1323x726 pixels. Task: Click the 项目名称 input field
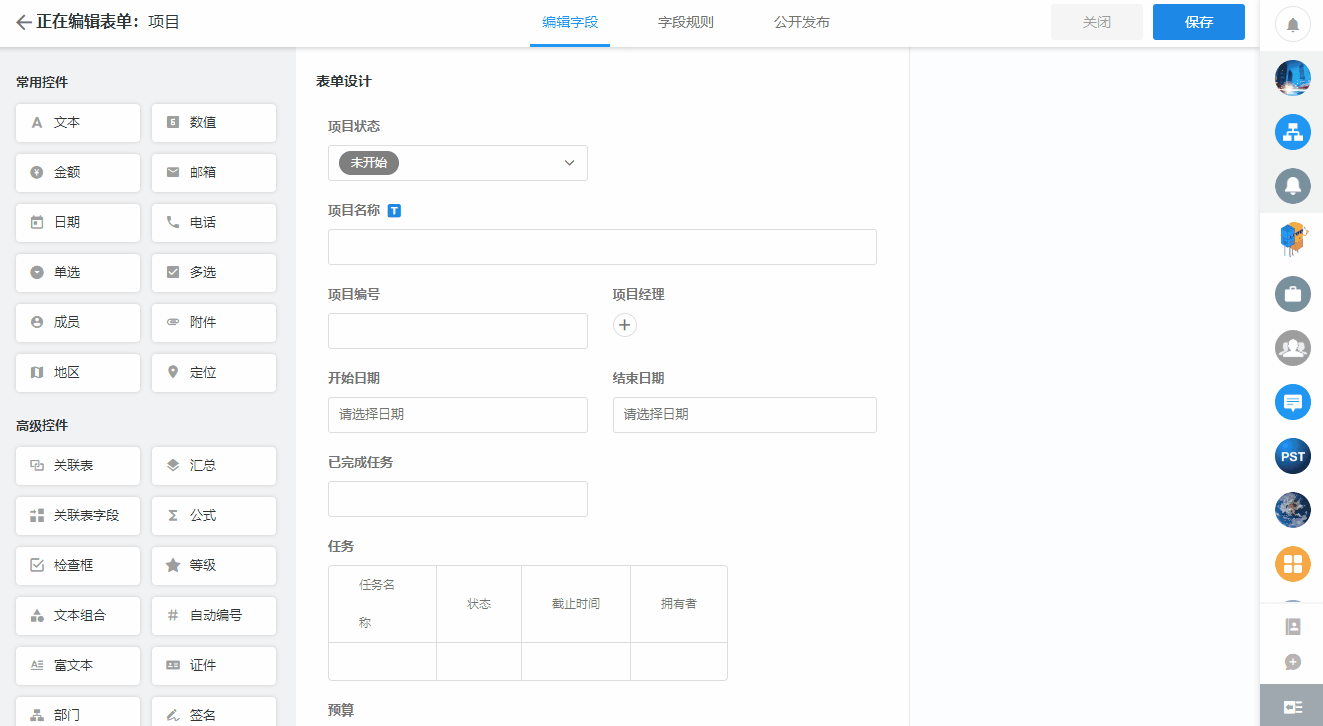click(602, 247)
